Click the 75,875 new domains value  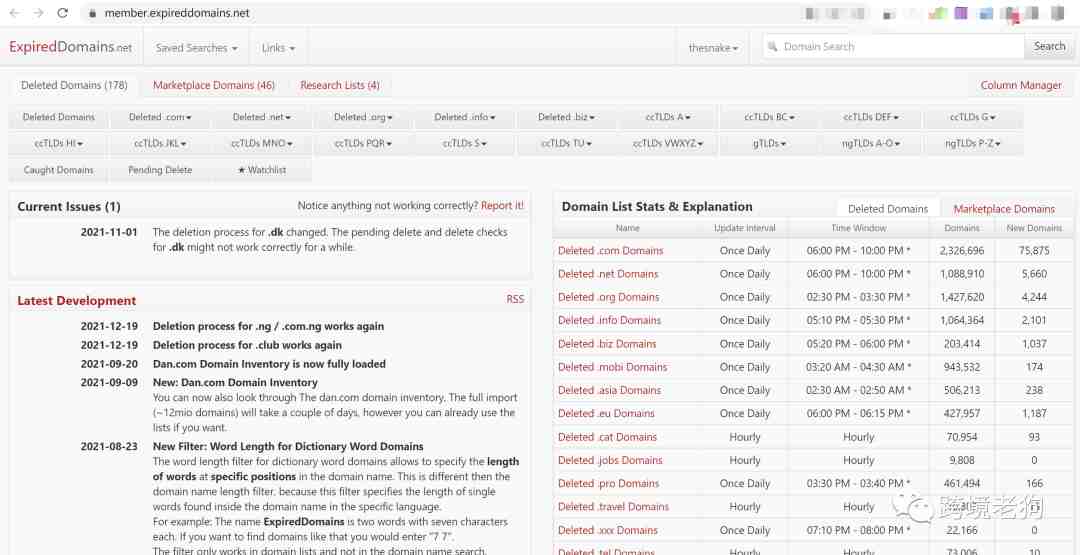[x=1034, y=251]
